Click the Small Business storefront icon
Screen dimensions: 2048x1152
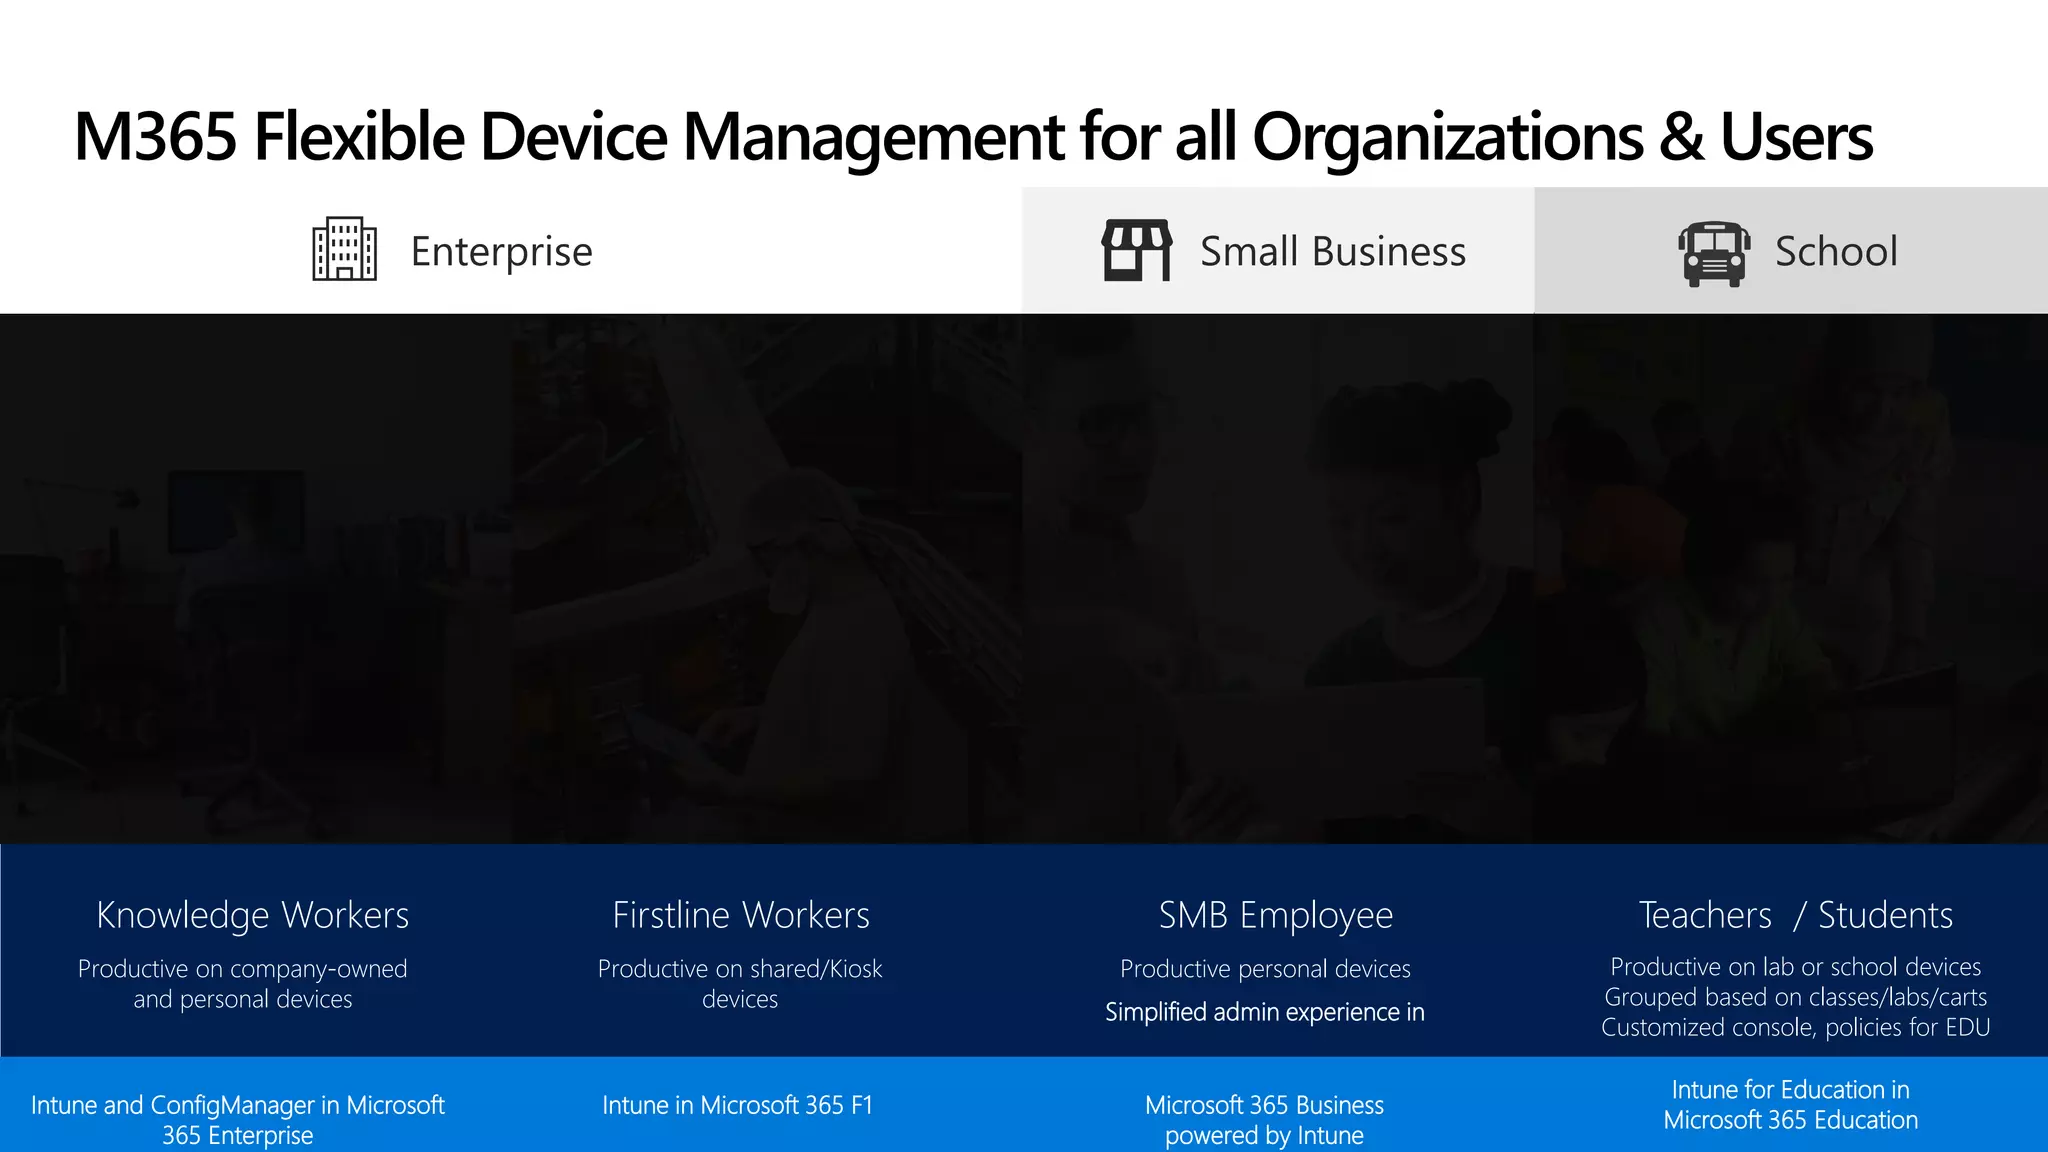point(1137,250)
